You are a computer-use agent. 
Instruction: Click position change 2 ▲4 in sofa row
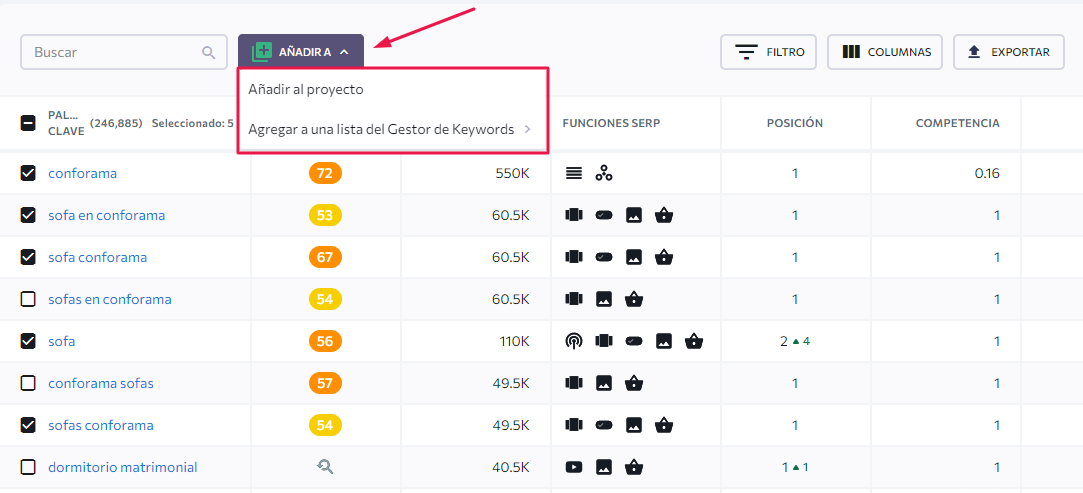pyautogui.click(x=794, y=341)
